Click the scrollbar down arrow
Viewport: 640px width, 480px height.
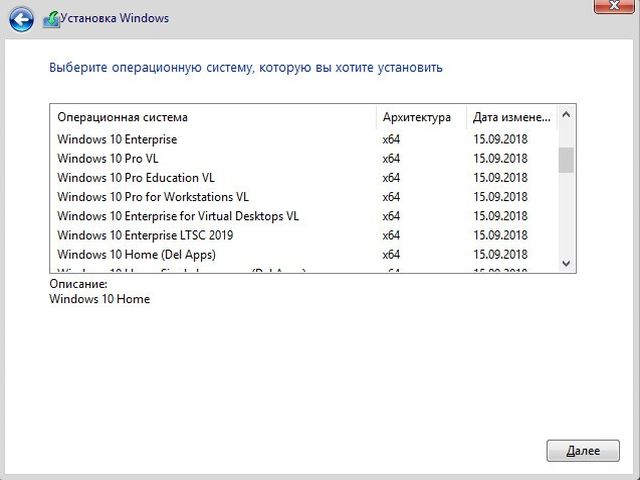point(566,263)
